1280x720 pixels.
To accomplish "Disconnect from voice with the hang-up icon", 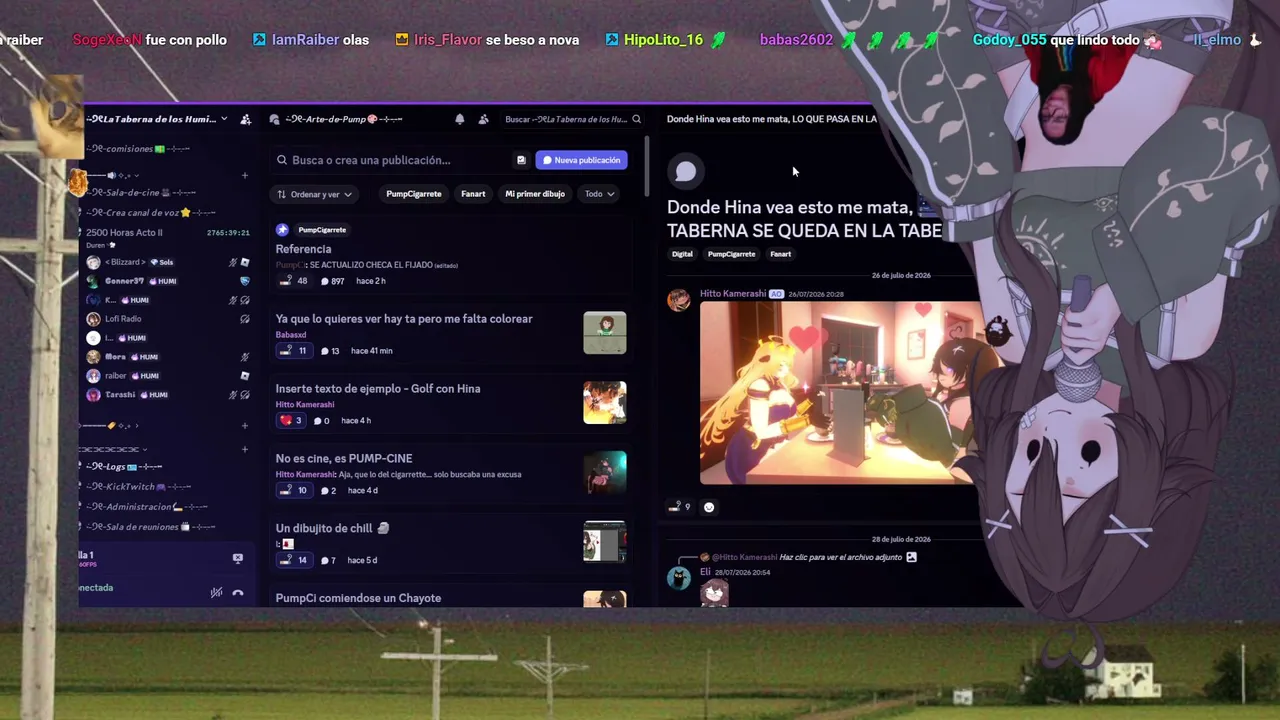I will tap(237, 593).
